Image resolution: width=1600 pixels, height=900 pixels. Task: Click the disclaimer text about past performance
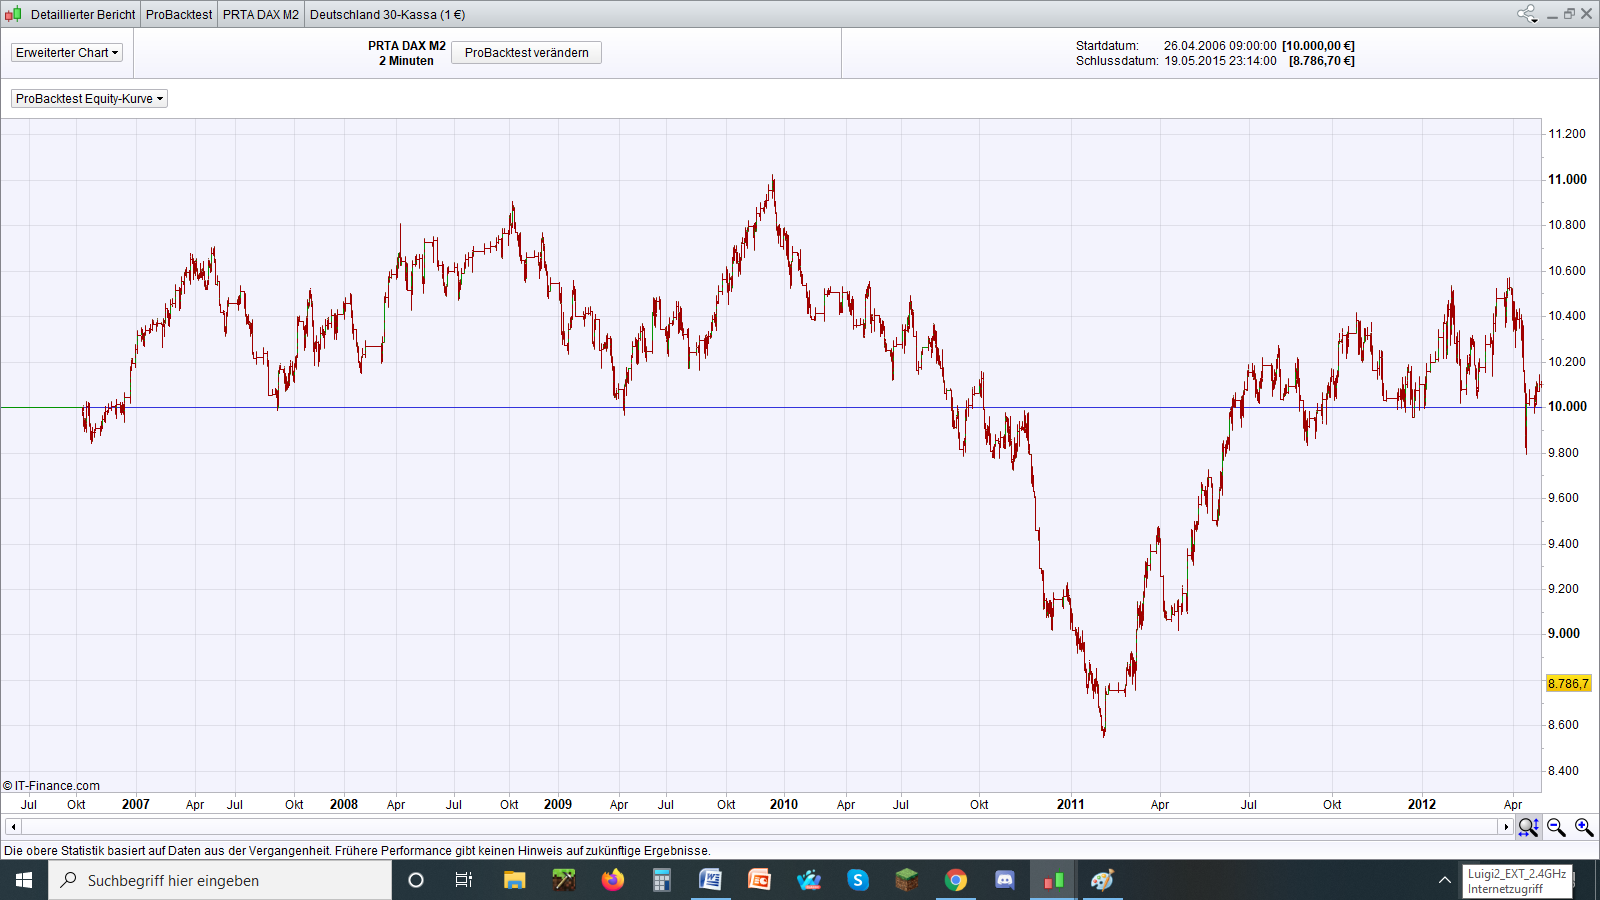[357, 851]
